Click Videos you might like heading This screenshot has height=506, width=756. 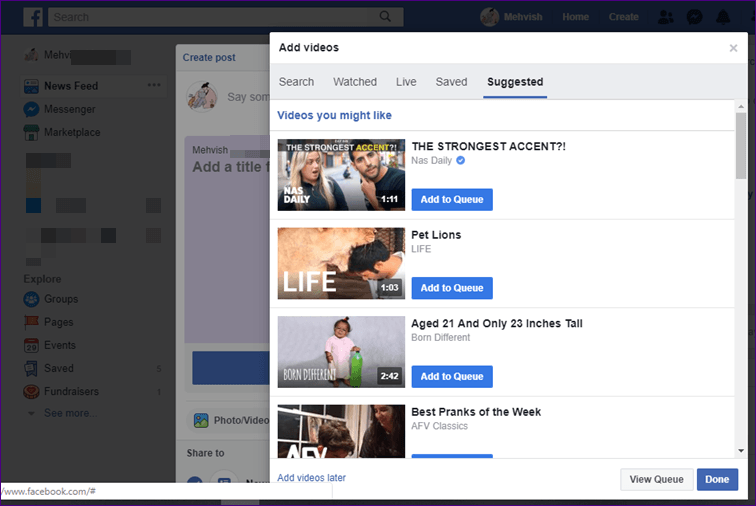[x=334, y=116]
